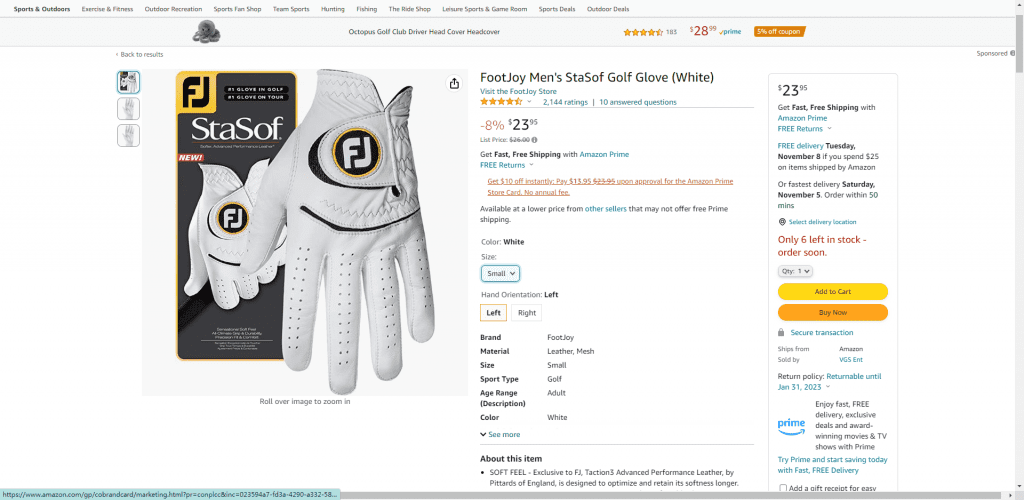Select the second glove thumbnail image

click(128, 108)
